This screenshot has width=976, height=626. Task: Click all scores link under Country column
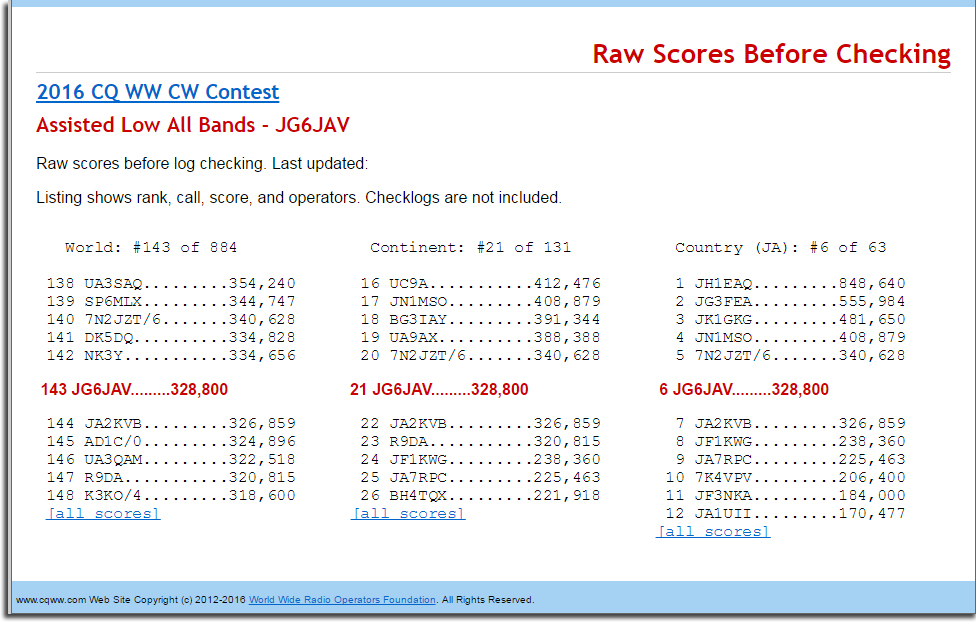point(713,532)
